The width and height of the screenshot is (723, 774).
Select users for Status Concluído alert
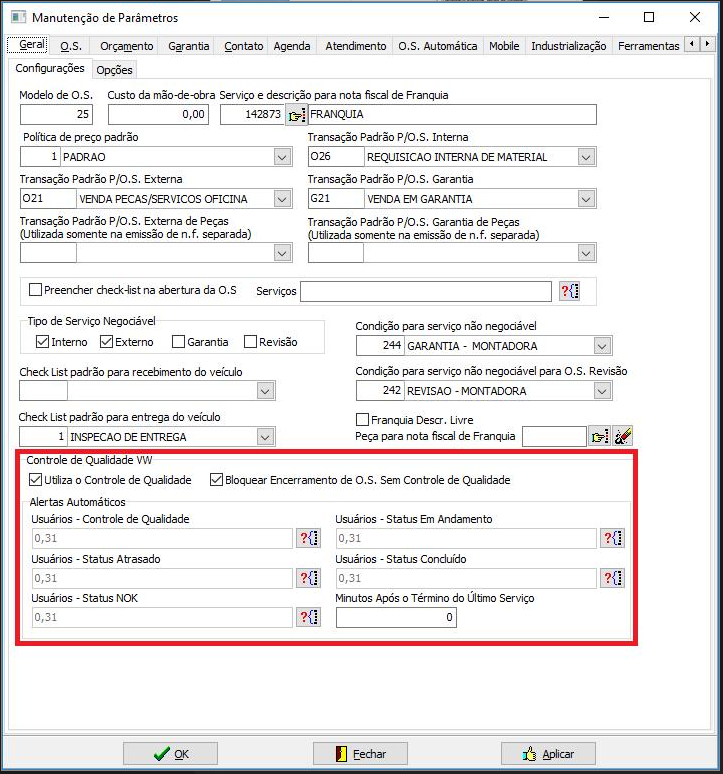613,578
